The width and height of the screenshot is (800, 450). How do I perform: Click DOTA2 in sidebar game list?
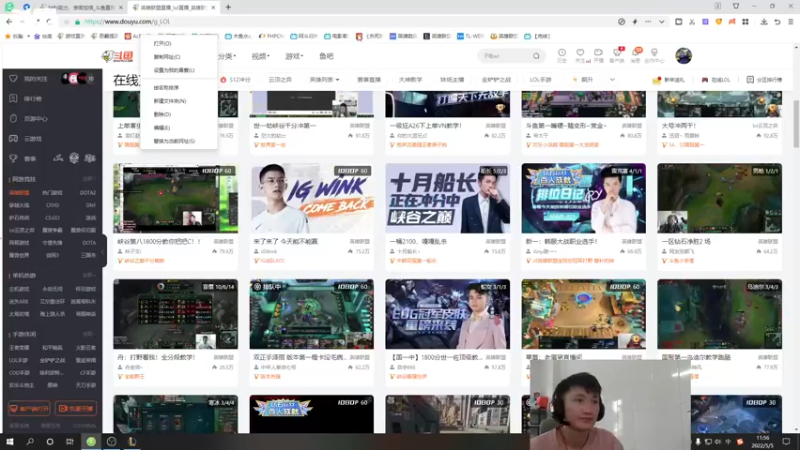pos(88,193)
